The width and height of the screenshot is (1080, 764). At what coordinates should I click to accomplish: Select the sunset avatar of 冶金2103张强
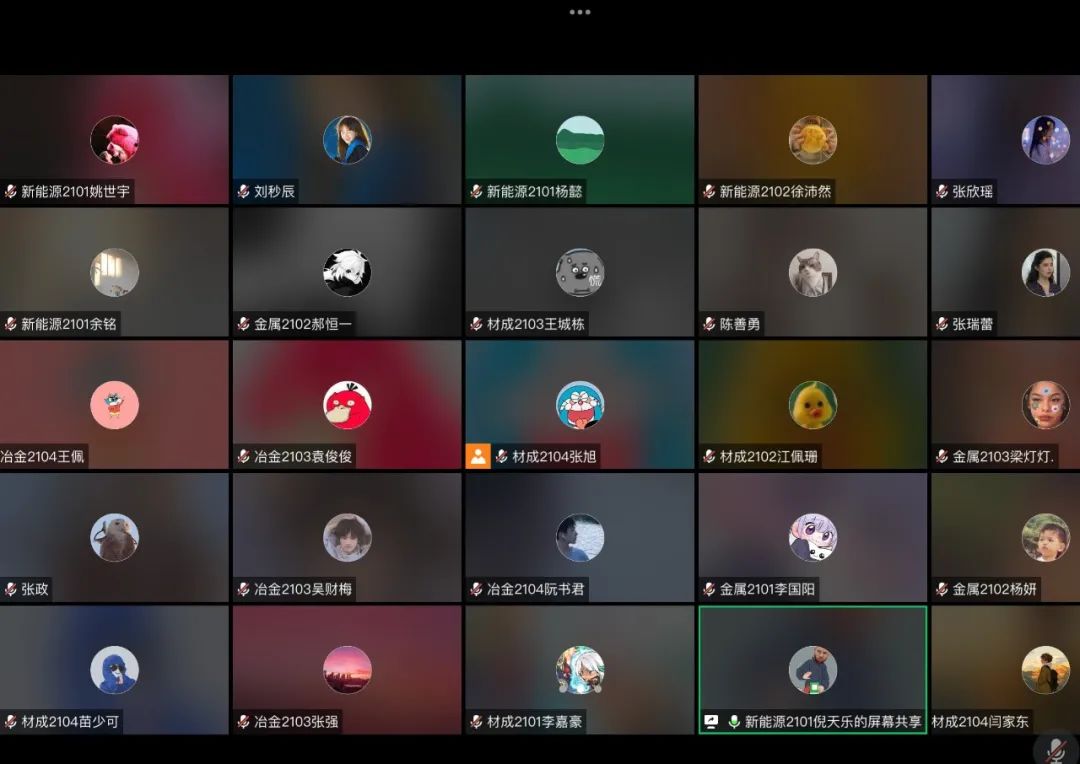click(347, 670)
